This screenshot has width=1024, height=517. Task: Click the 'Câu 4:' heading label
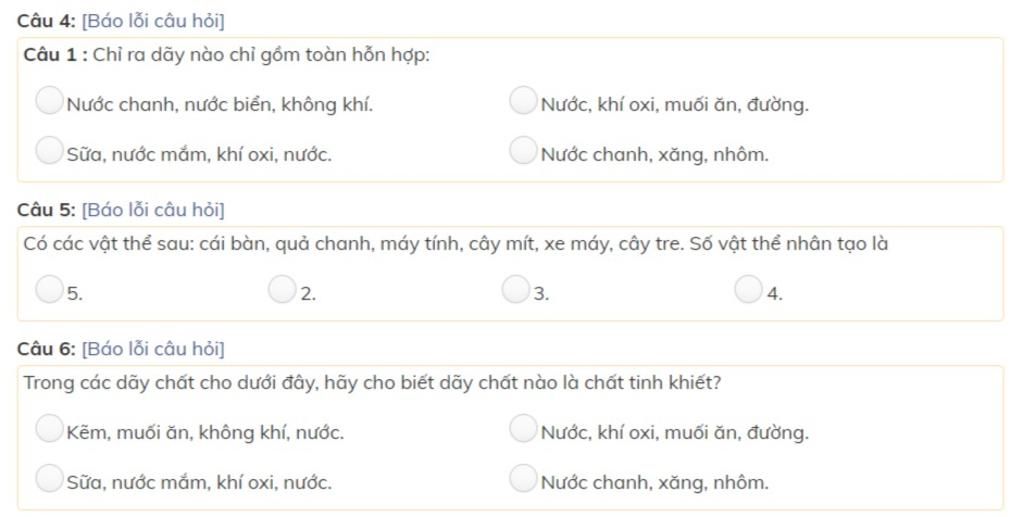click(46, 21)
